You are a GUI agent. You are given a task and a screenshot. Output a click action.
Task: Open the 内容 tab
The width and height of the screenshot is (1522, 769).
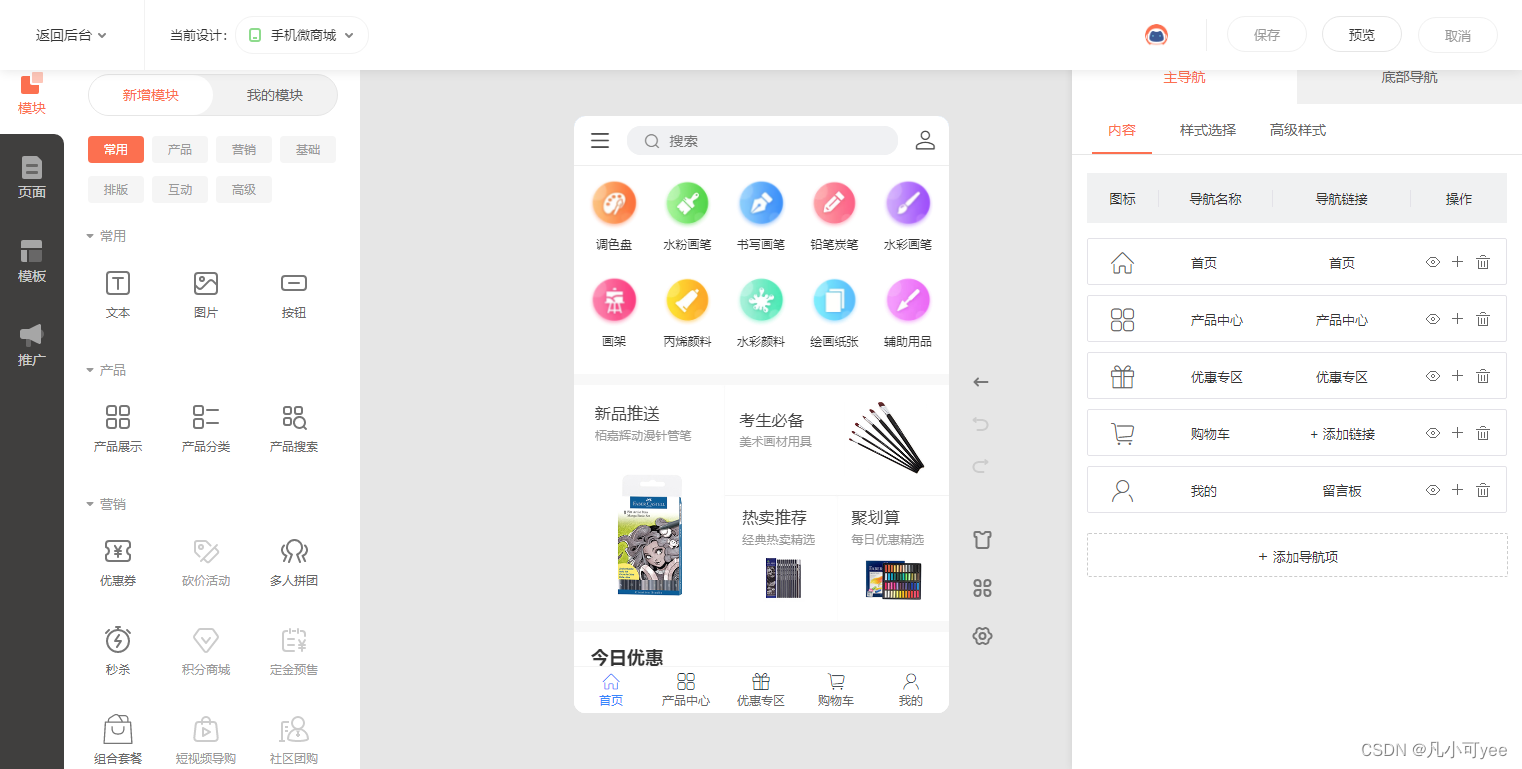(x=1122, y=130)
